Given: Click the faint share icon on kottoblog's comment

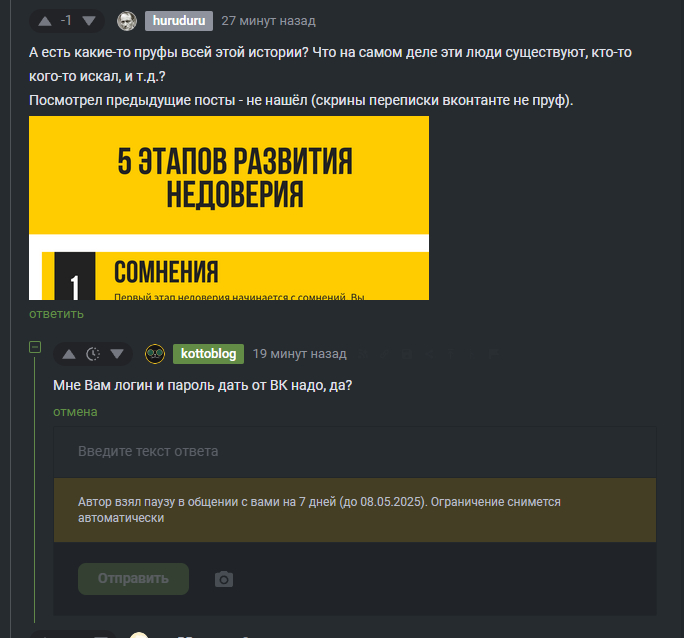Looking at the screenshot, I should point(429,354).
